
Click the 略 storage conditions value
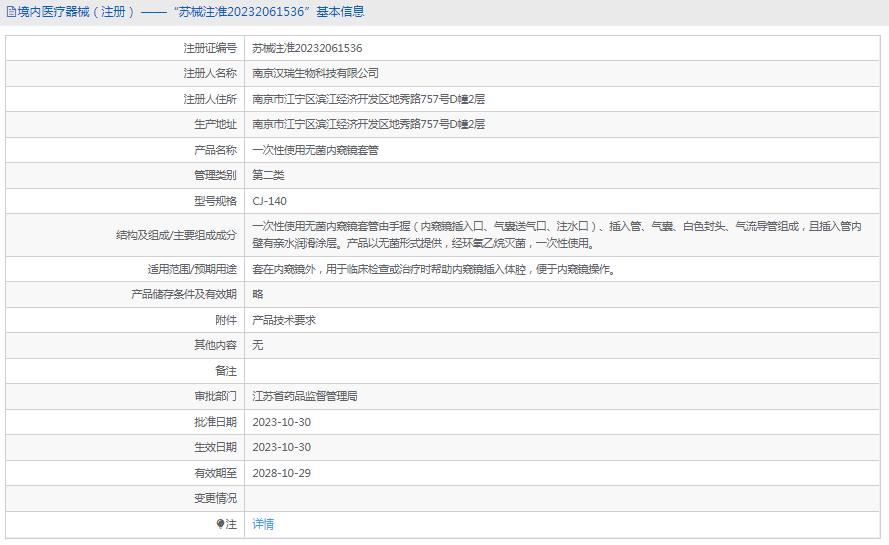[258, 294]
